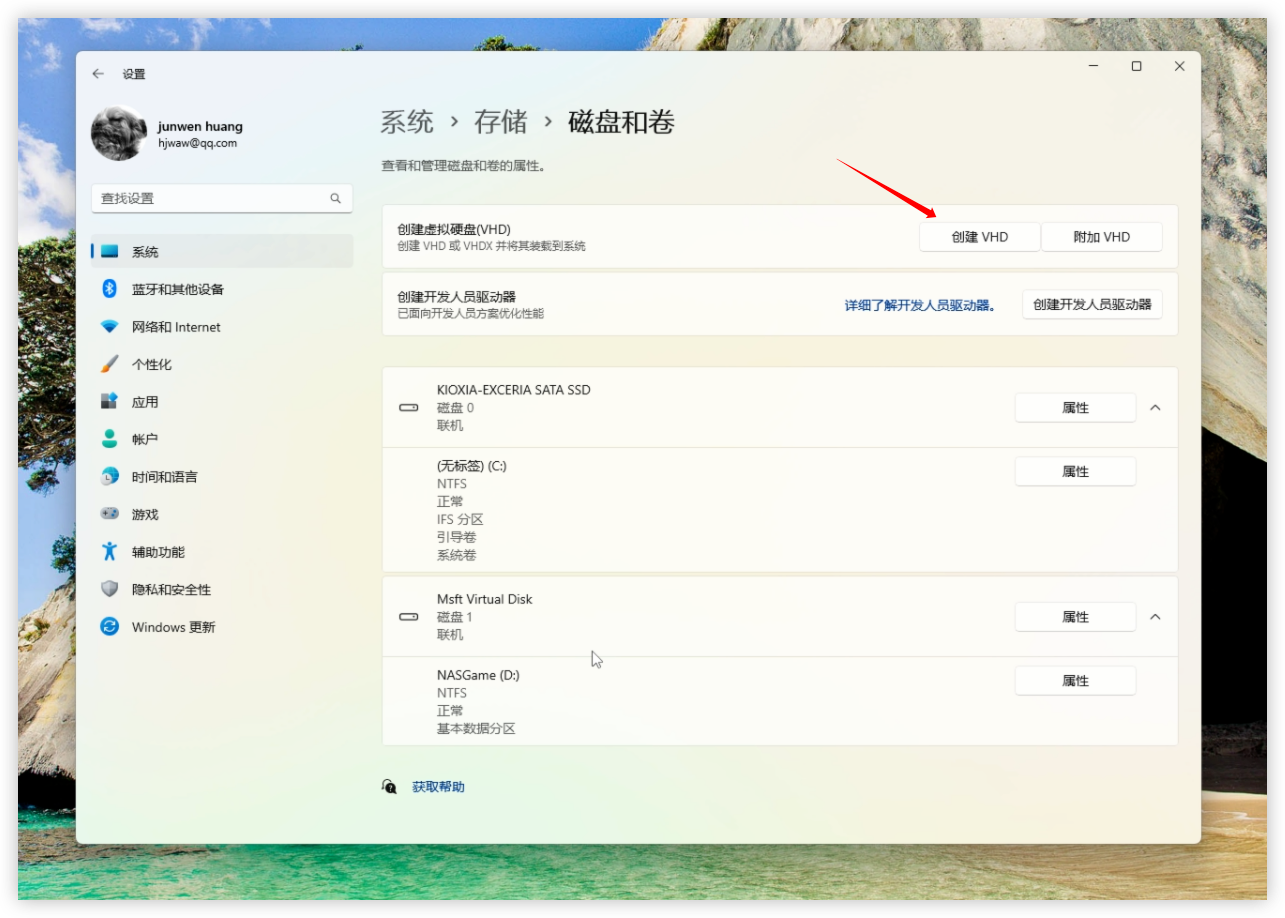The height and width of the screenshot is (918, 1285).
Task: Open 网络和 Internet settings
Action: click(x=176, y=327)
